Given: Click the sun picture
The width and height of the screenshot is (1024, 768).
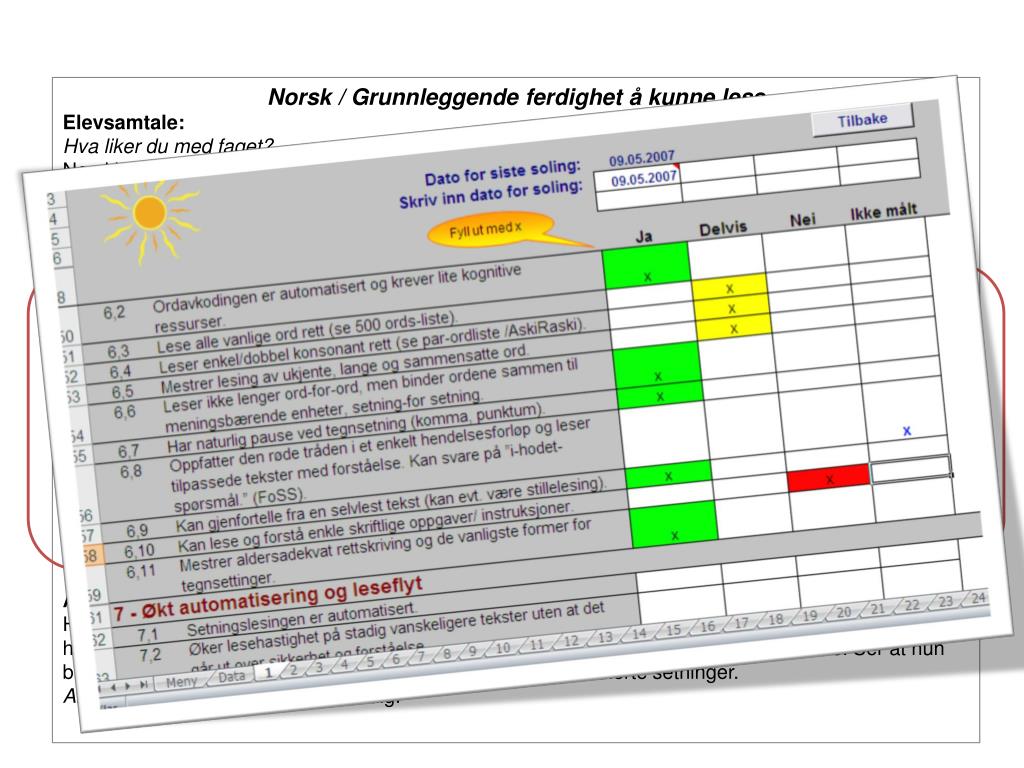Looking at the screenshot, I should [x=149, y=217].
